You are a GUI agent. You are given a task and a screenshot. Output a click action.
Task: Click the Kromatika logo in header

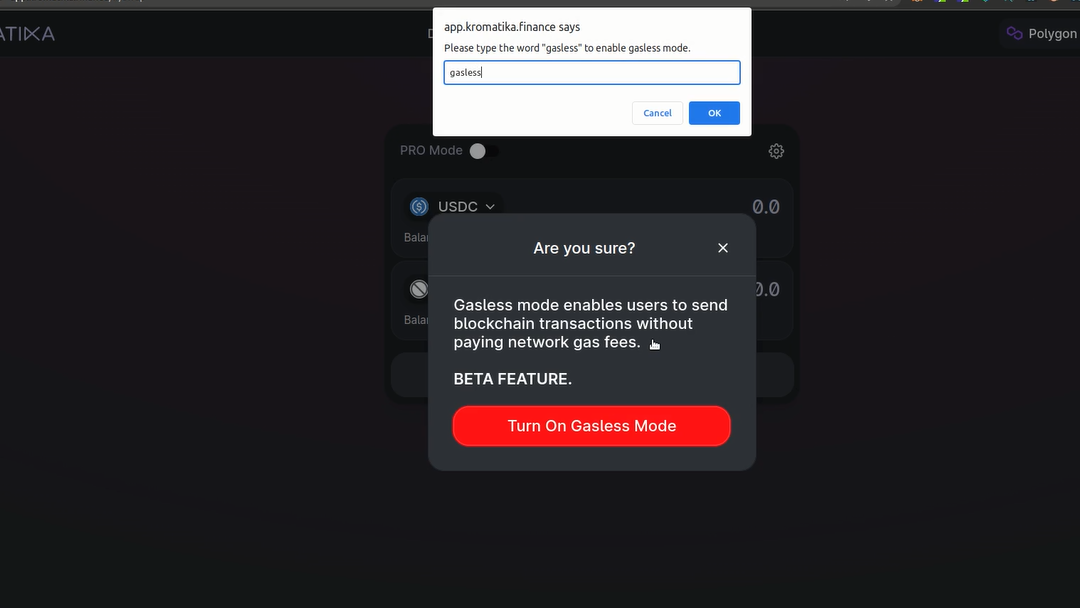[26, 33]
